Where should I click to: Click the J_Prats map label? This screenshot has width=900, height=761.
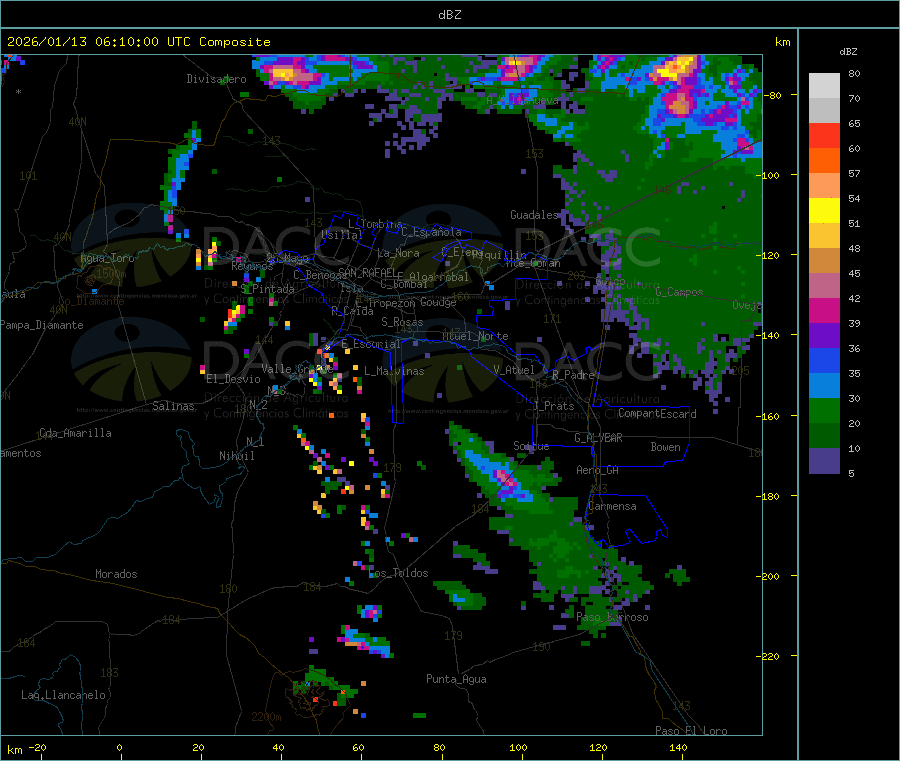(553, 406)
